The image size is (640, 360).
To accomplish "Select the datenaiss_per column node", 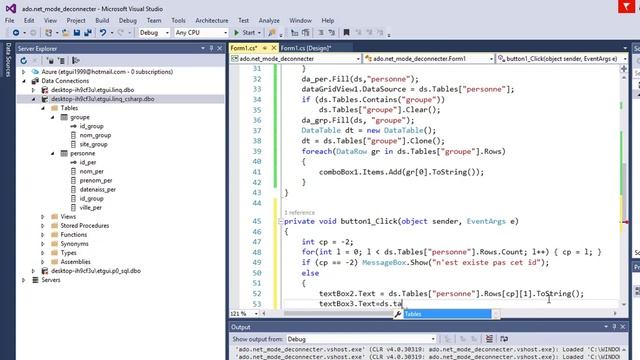I will (98, 189).
